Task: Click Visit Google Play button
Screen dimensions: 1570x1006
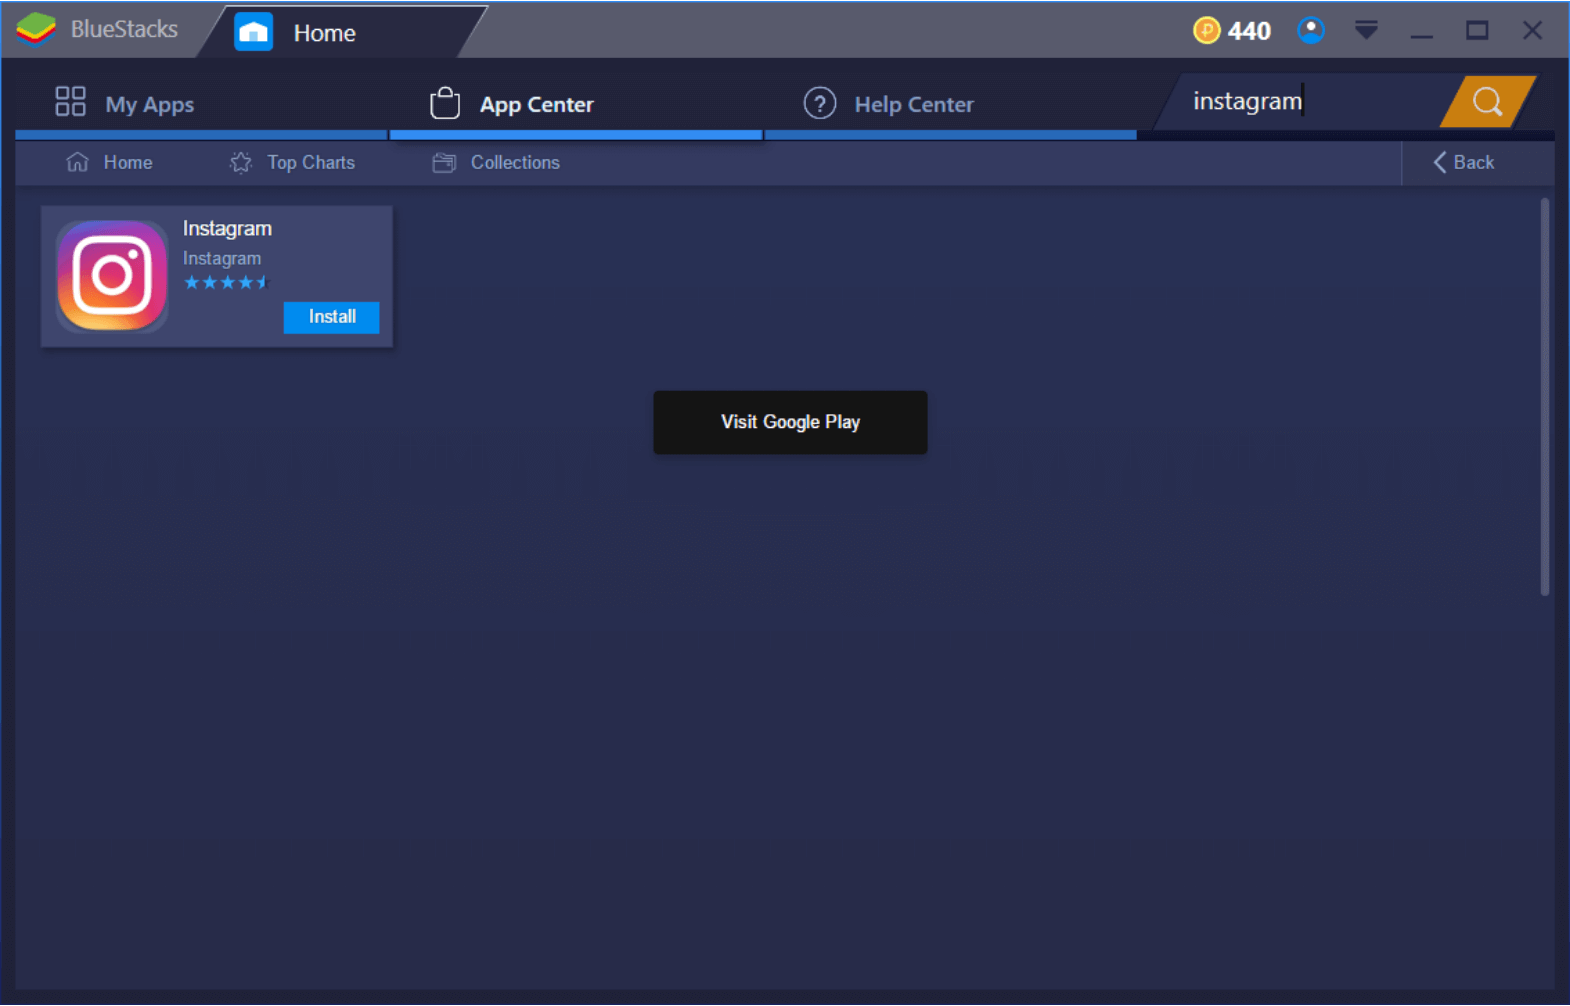Action: pos(790,422)
